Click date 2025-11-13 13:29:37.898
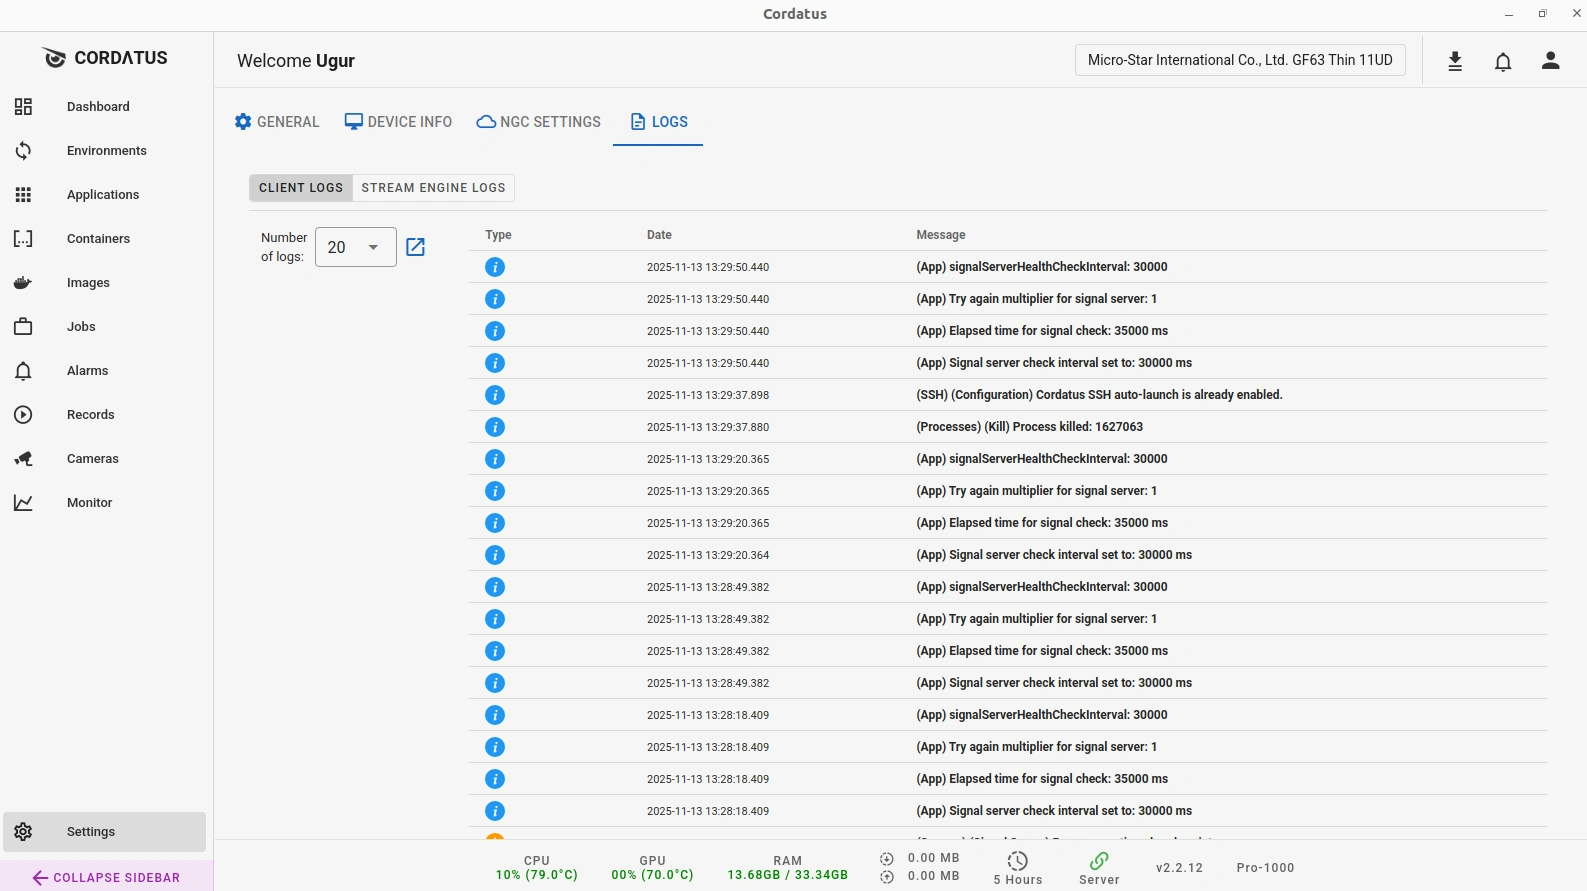The image size is (1587, 891). 708,395
